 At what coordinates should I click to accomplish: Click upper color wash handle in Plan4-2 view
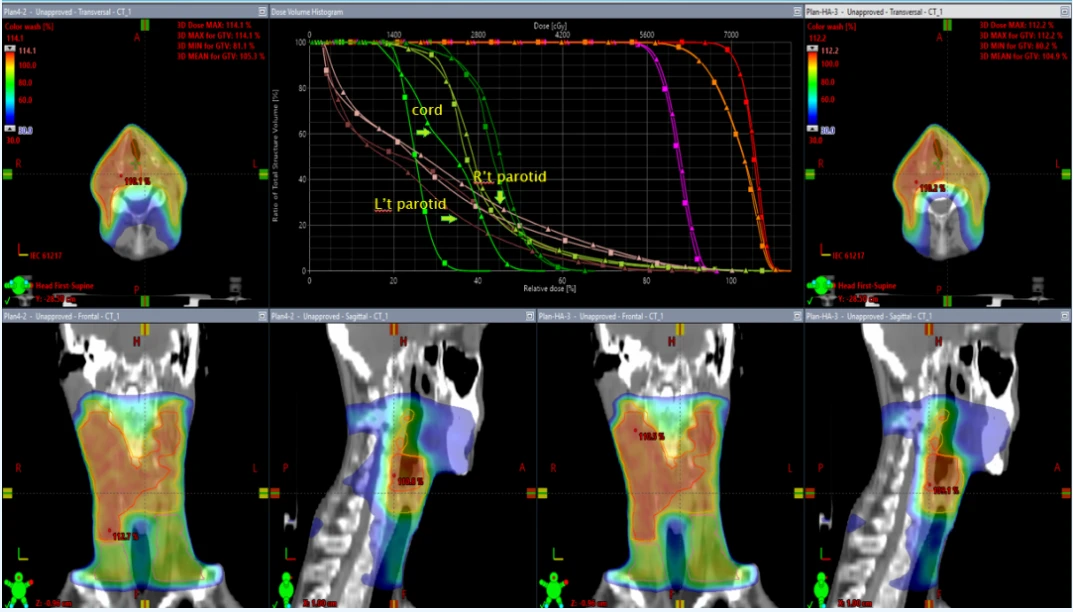click(x=10, y=50)
